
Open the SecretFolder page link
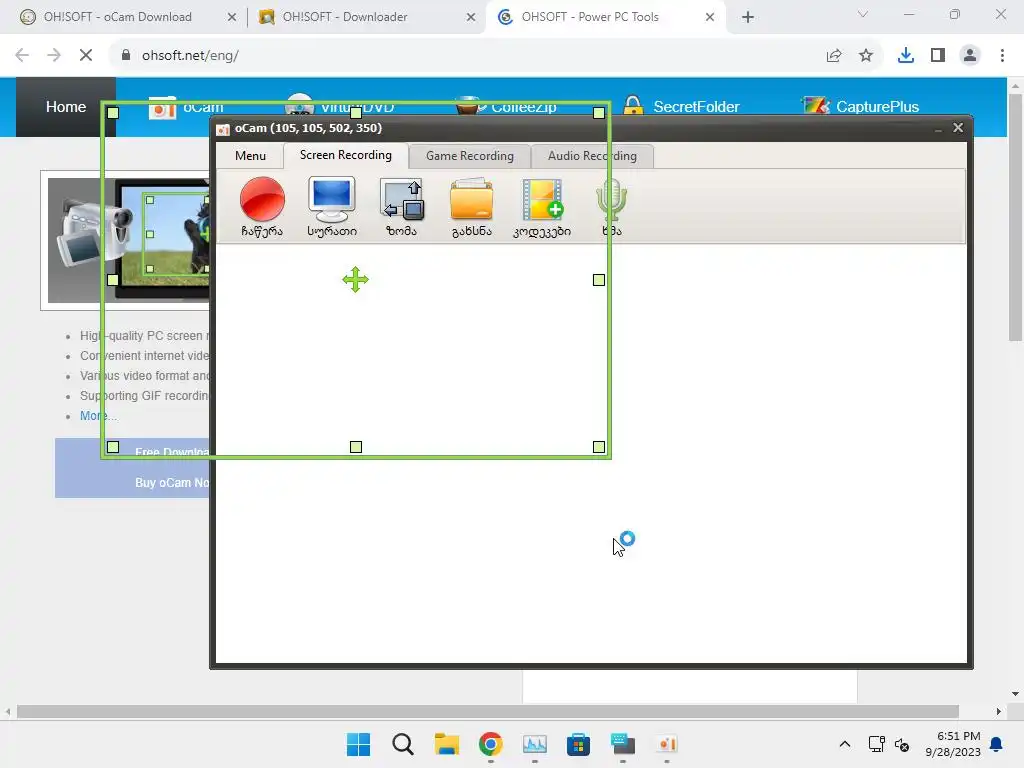[696, 106]
